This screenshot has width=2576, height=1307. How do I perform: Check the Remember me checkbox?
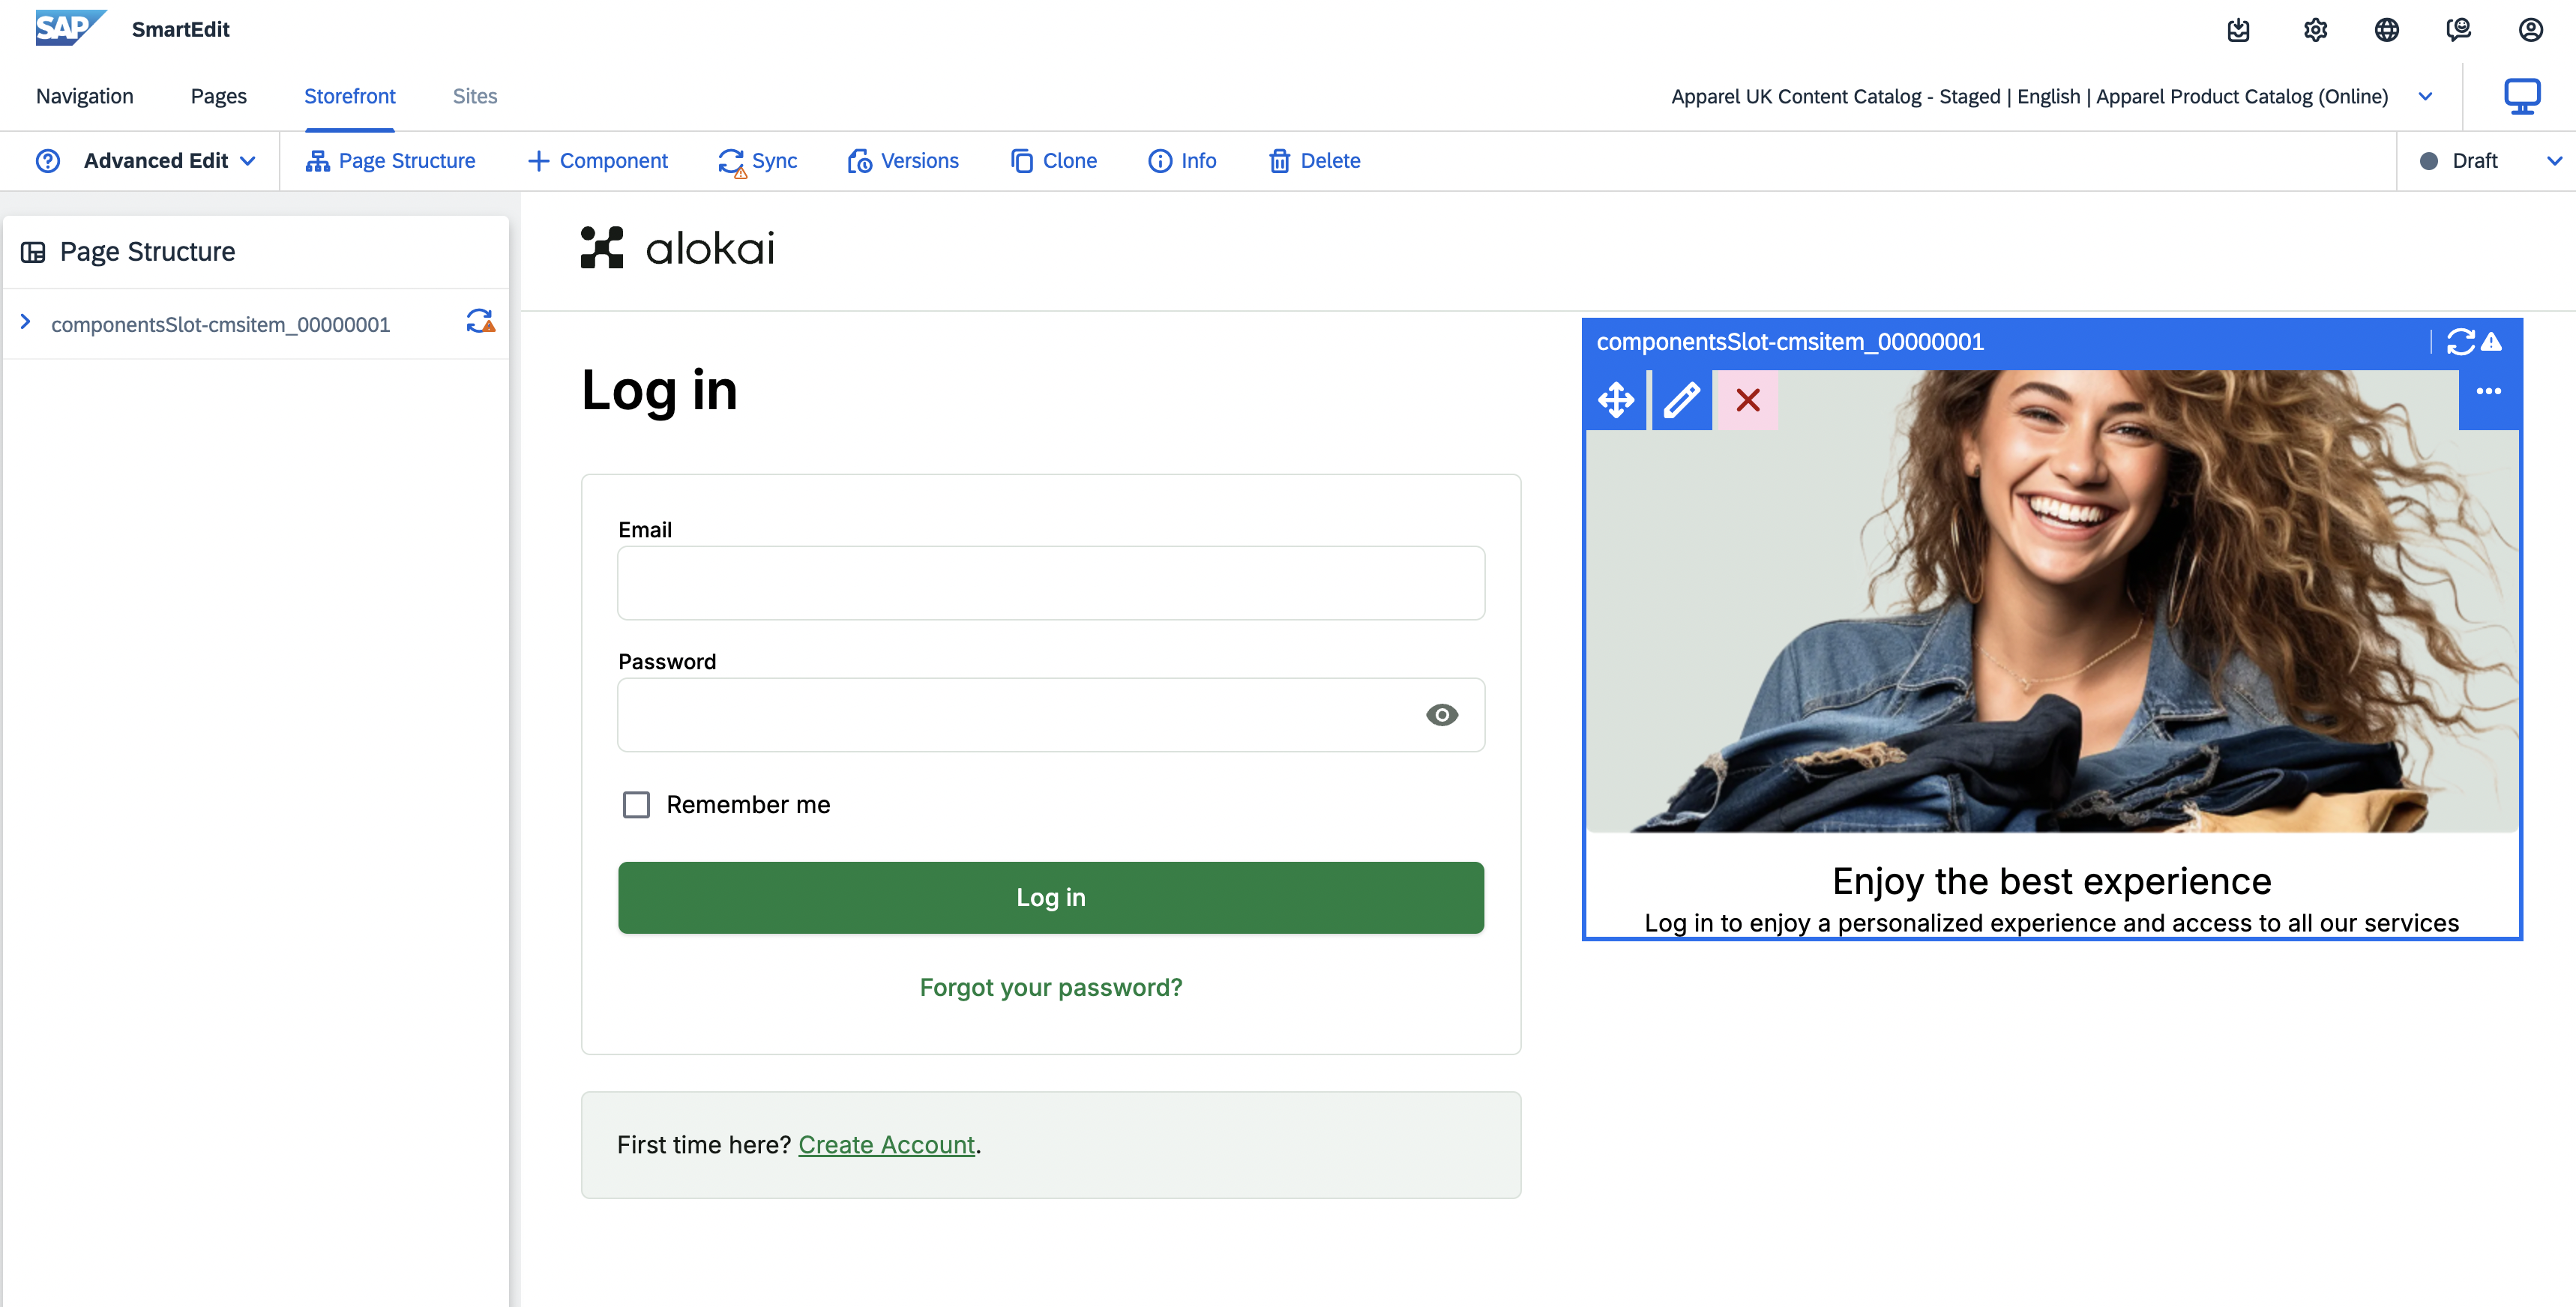(x=636, y=805)
